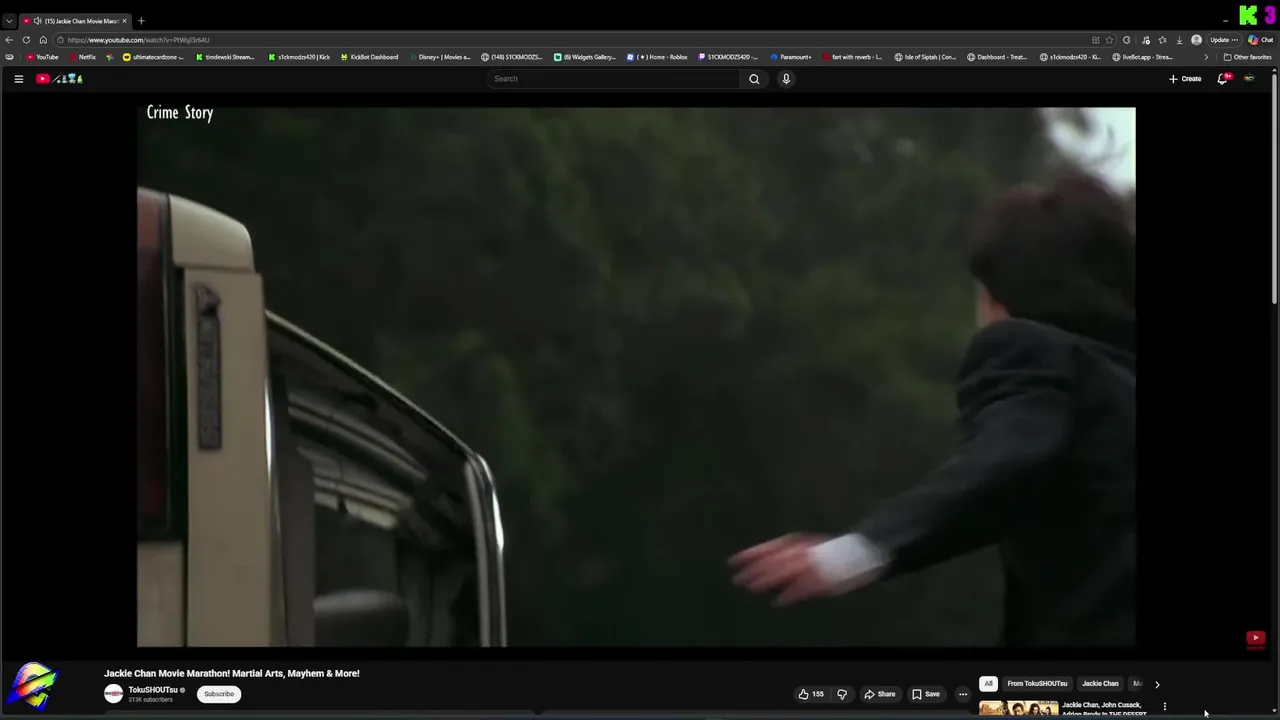The height and width of the screenshot is (720, 1280).
Task: Open options for the Jackie Chan, John Cusack video
Action: click(1164, 707)
